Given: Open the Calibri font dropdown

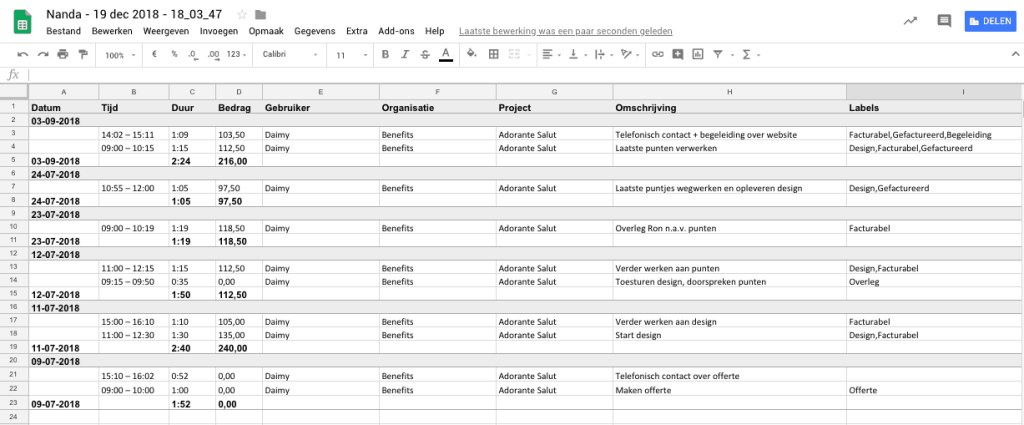Looking at the screenshot, I should (290, 55).
